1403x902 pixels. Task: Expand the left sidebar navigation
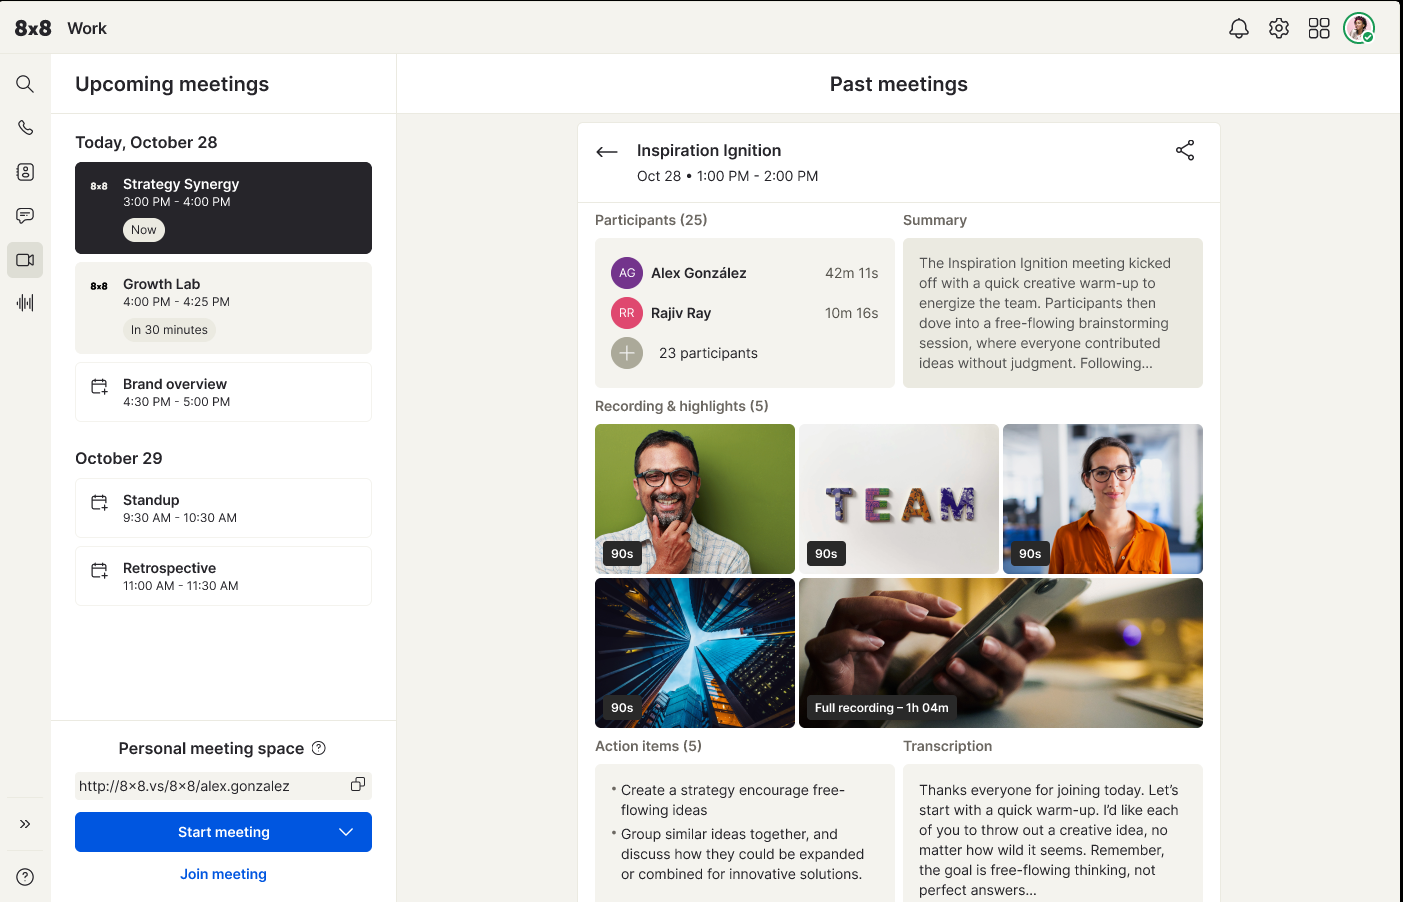click(25, 824)
